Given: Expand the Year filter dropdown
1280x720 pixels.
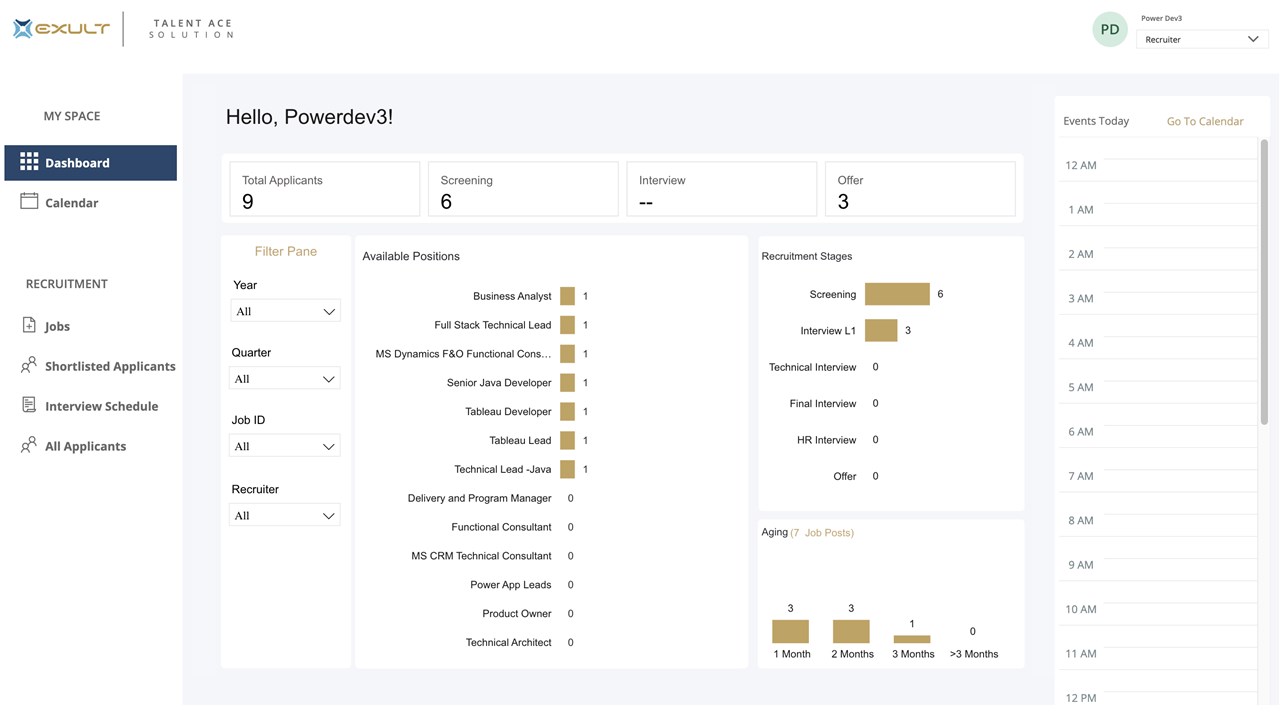Looking at the screenshot, I should click(285, 311).
